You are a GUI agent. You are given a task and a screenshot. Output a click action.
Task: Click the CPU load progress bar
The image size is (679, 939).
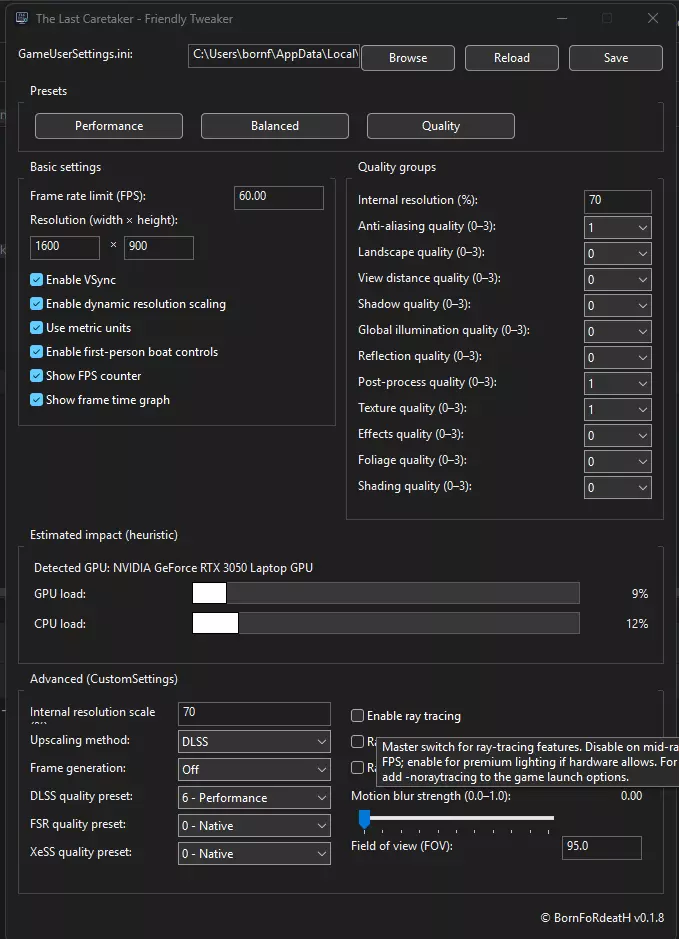point(386,623)
